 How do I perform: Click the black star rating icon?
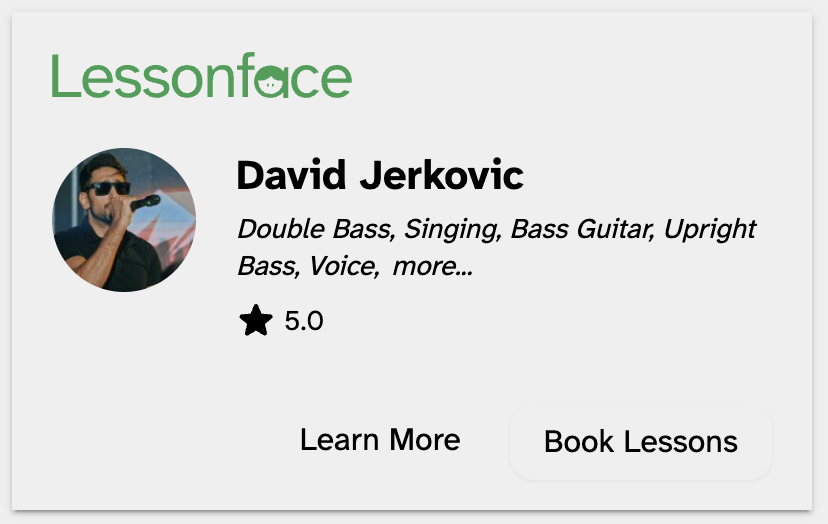256,321
